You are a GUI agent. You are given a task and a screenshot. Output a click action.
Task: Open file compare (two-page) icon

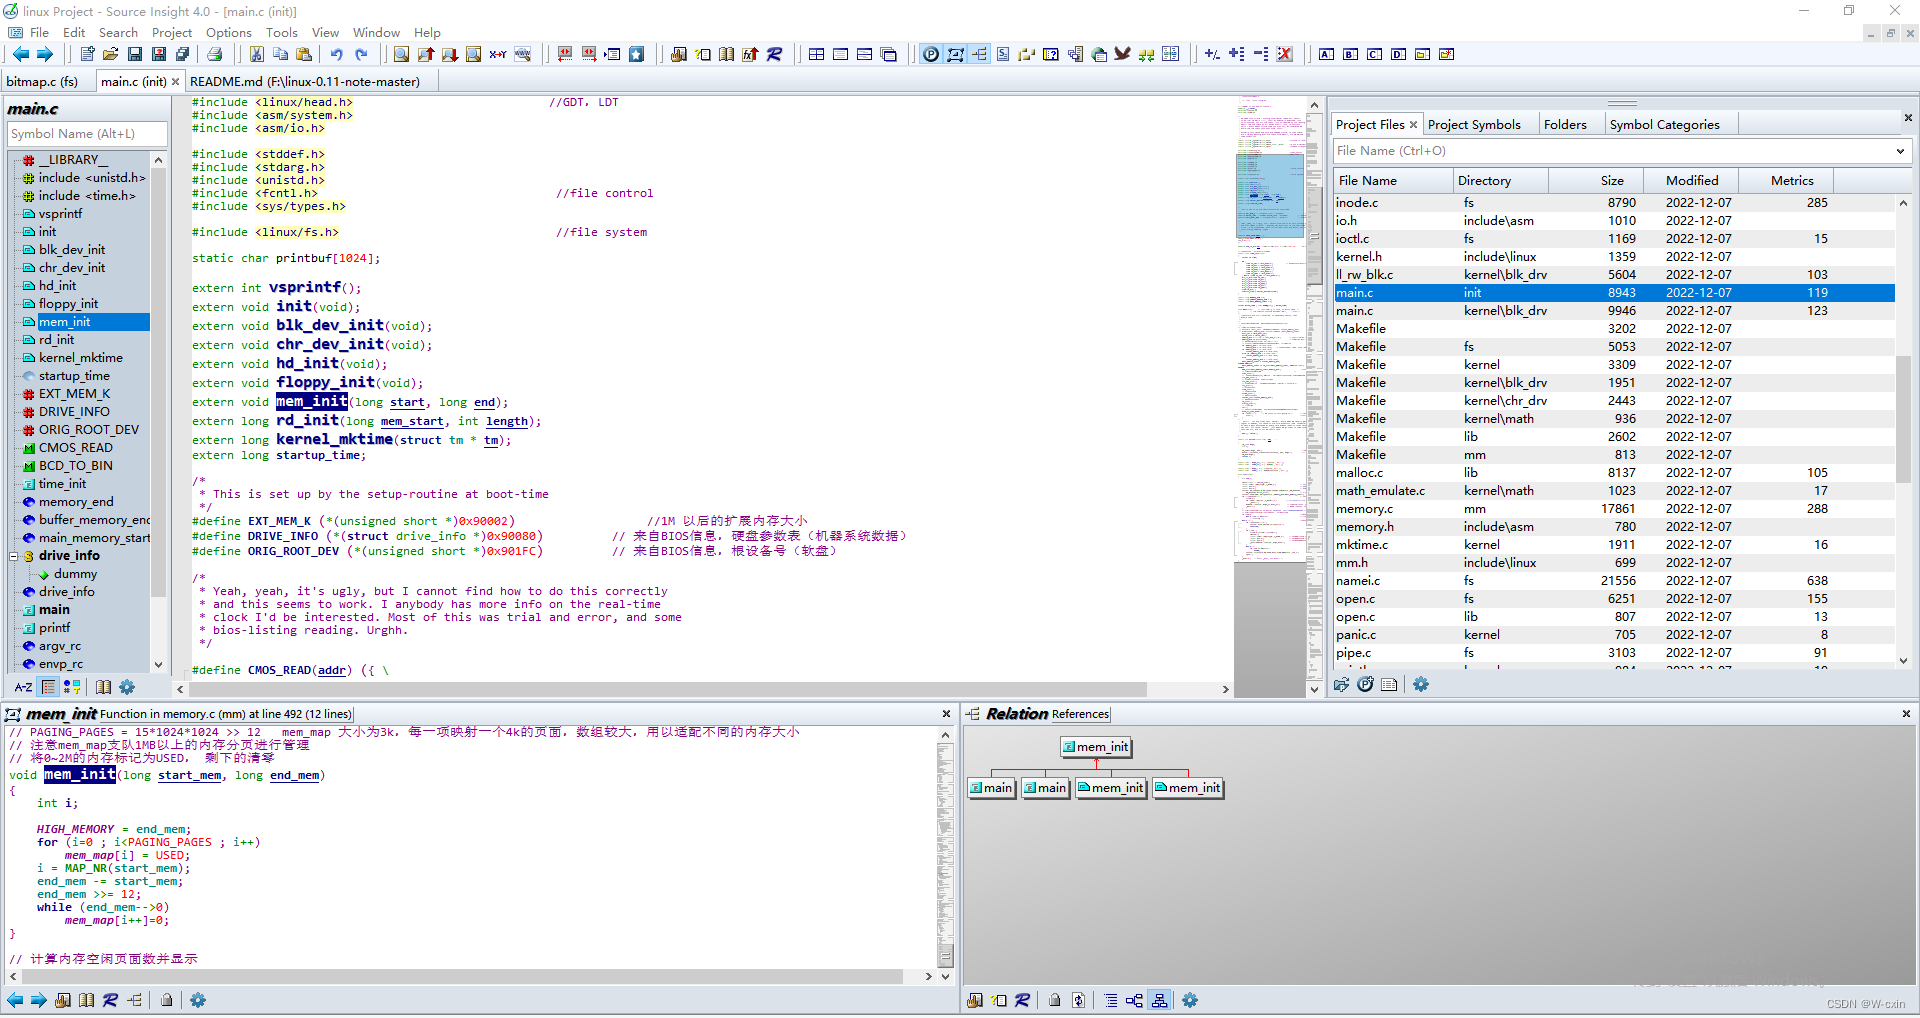1170,54
